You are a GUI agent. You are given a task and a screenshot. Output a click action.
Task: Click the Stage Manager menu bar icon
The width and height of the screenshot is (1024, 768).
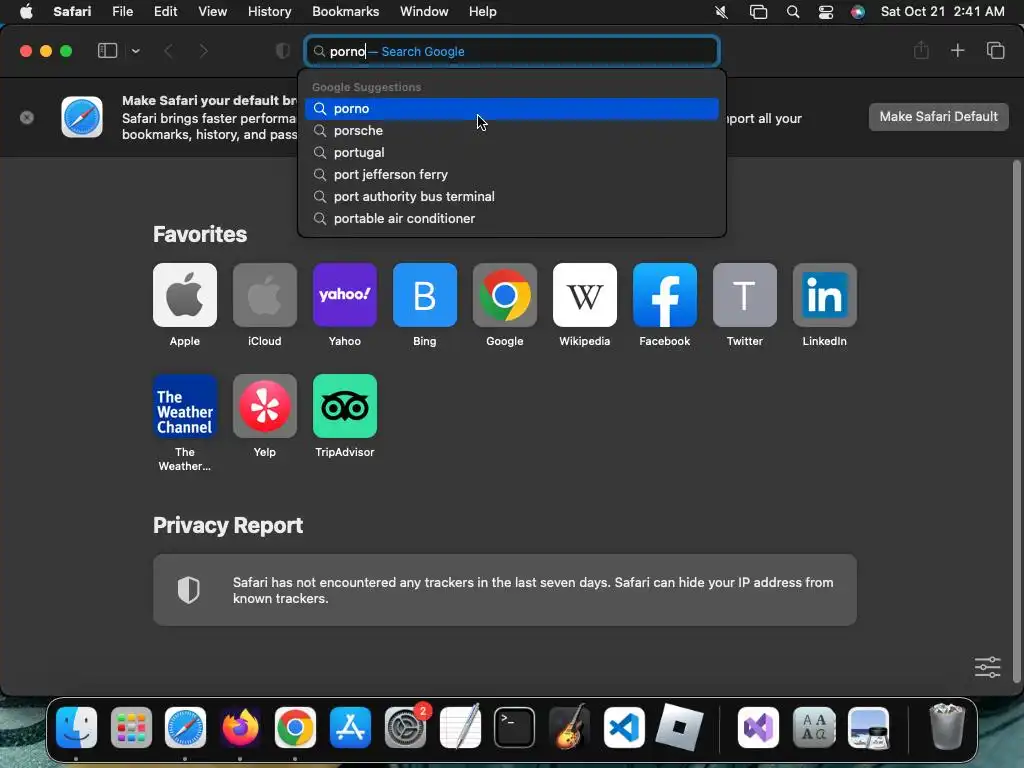pos(758,12)
